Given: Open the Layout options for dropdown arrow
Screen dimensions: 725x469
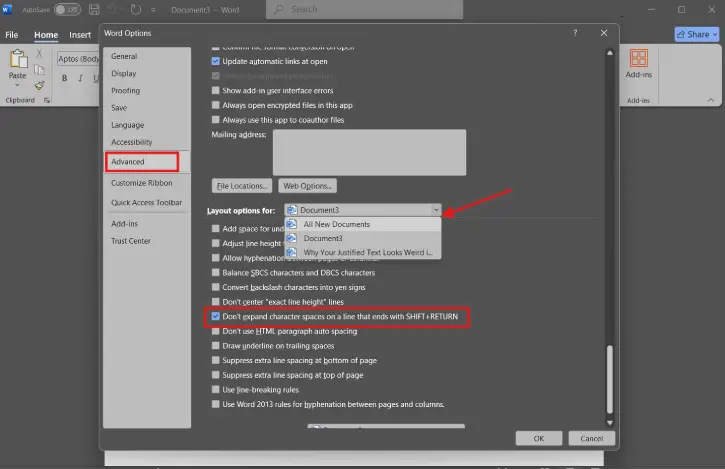Looking at the screenshot, I should (436, 210).
